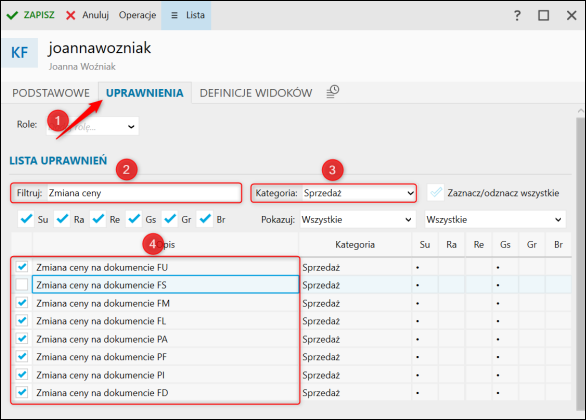Click the maximize window square icon
The height and width of the screenshot is (420, 586).
click(543, 15)
